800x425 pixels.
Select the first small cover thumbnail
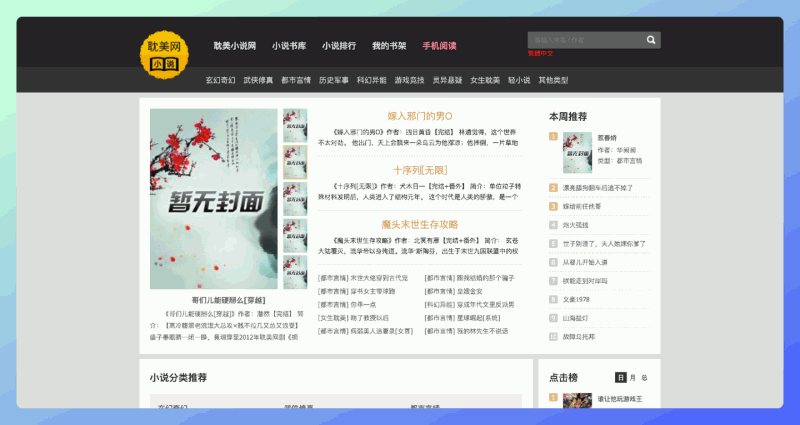(x=295, y=126)
